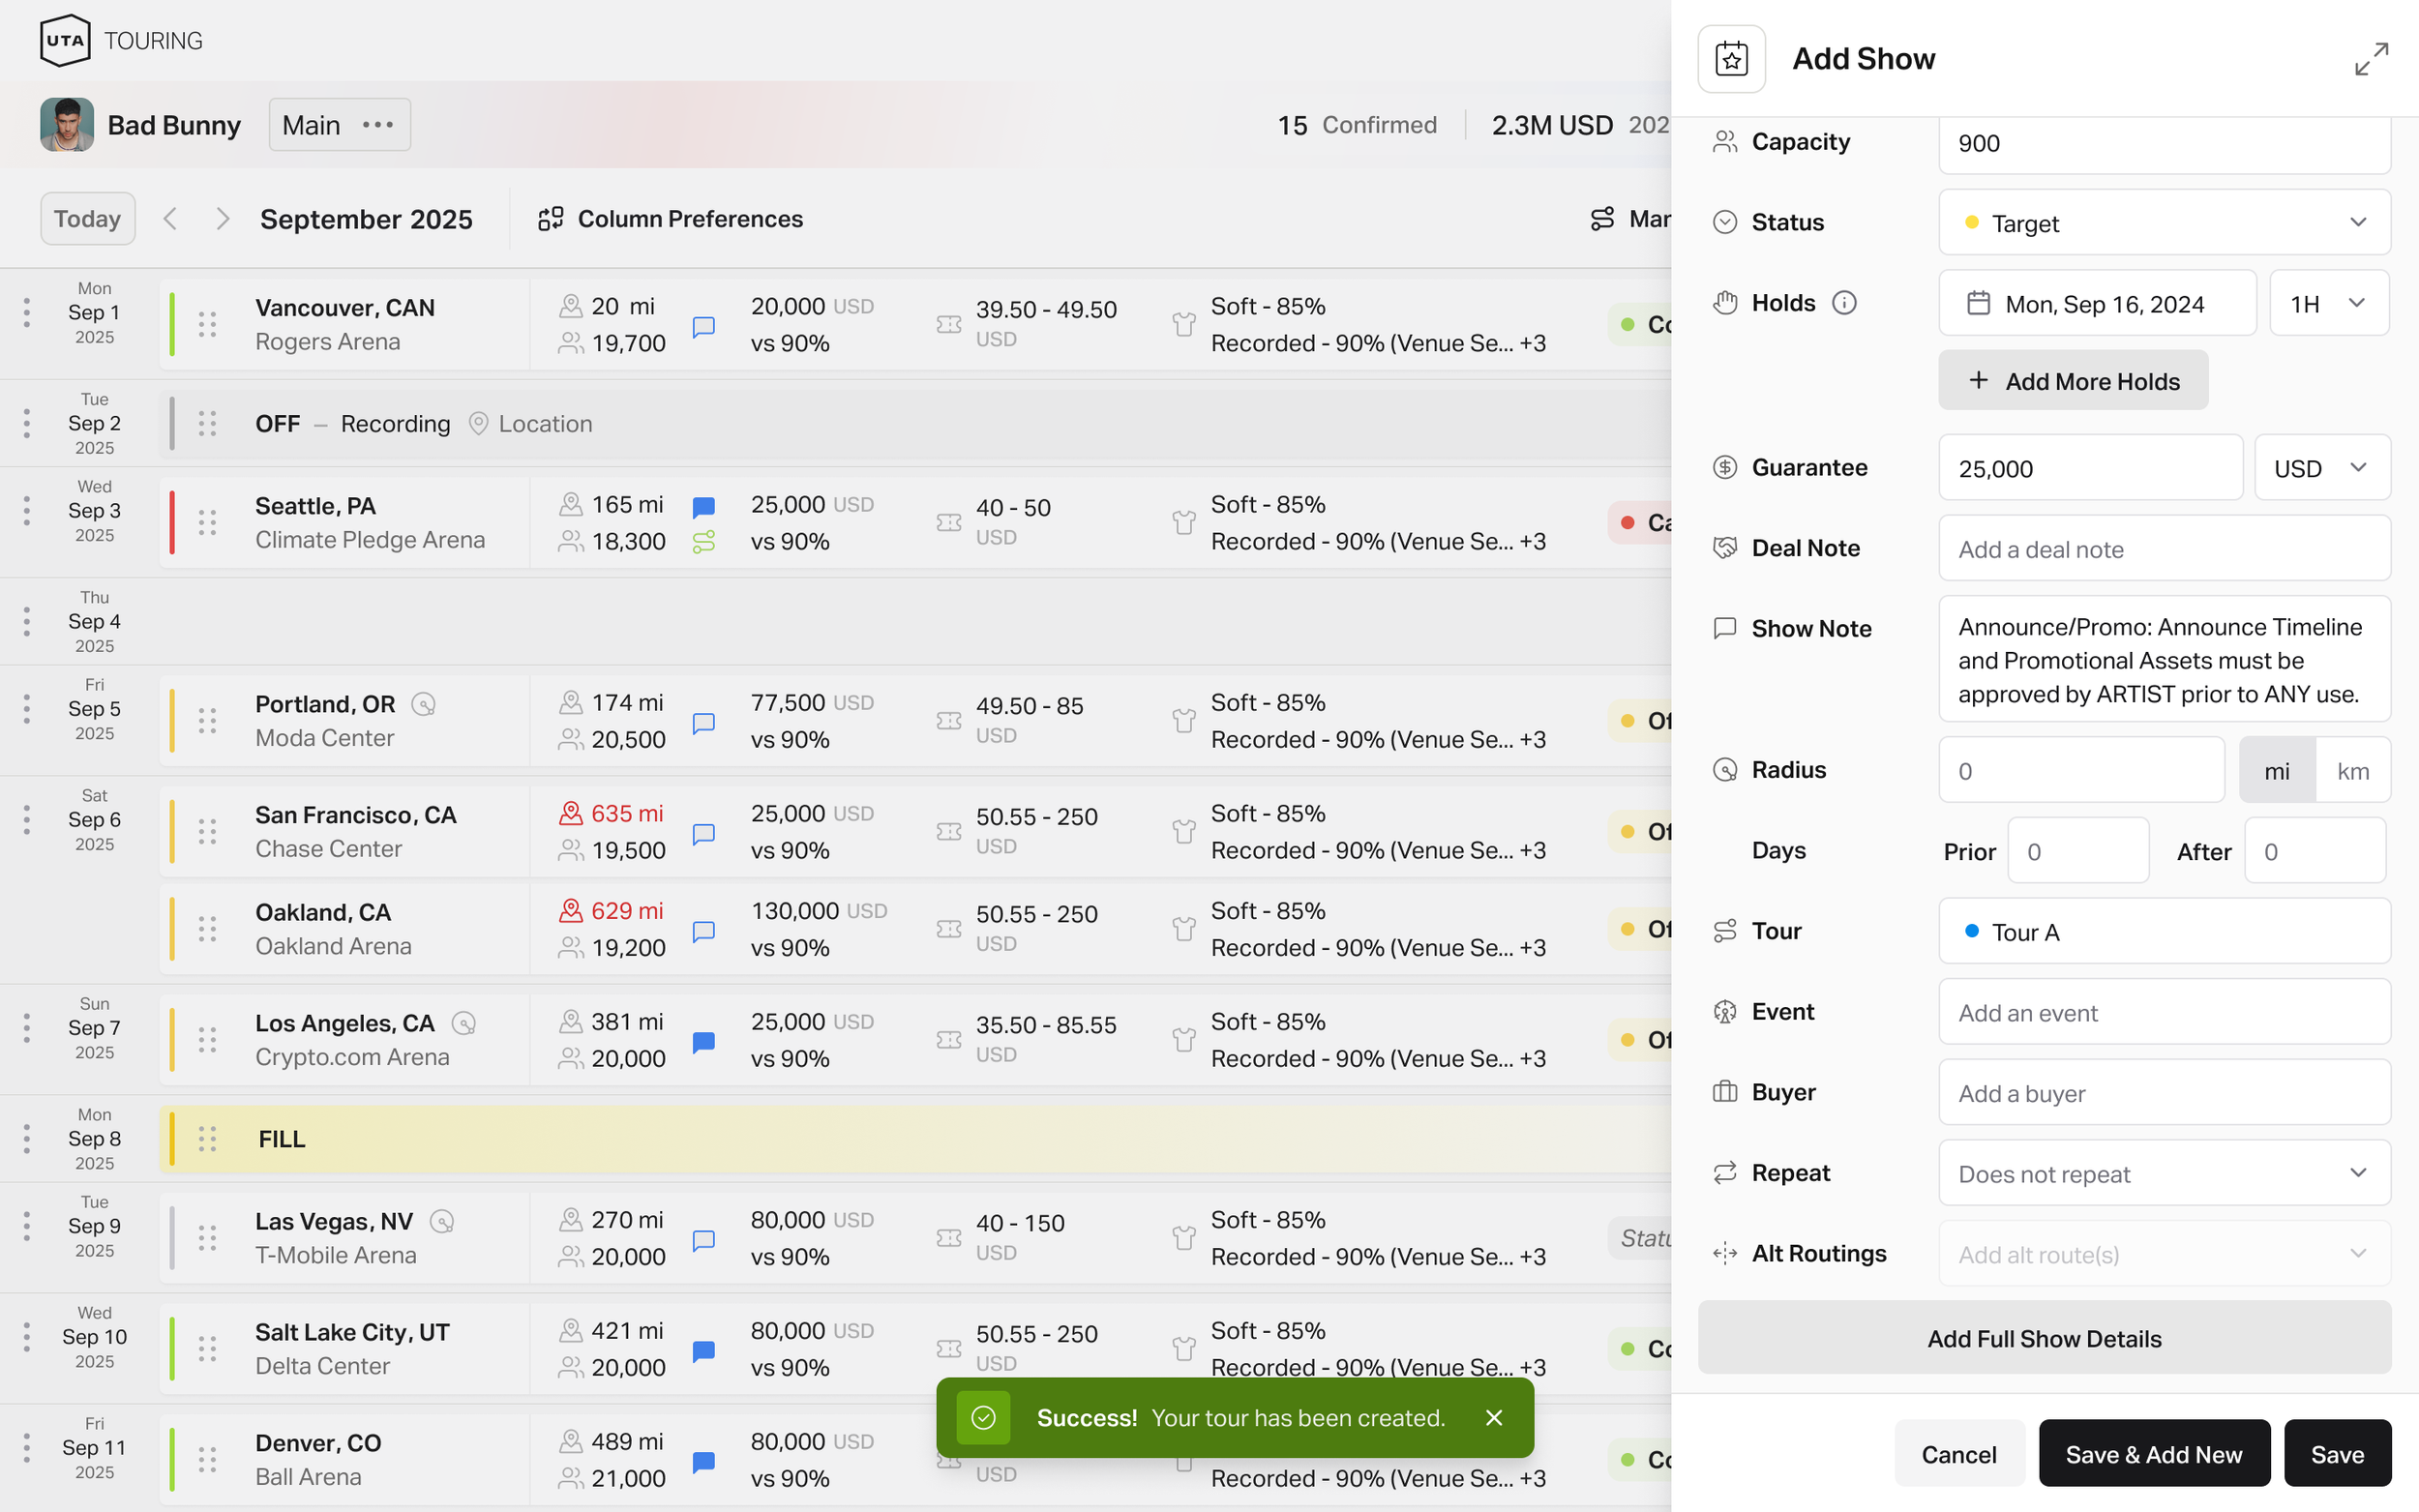
Task: Expand the USD currency dropdown
Action: tap(2321, 468)
